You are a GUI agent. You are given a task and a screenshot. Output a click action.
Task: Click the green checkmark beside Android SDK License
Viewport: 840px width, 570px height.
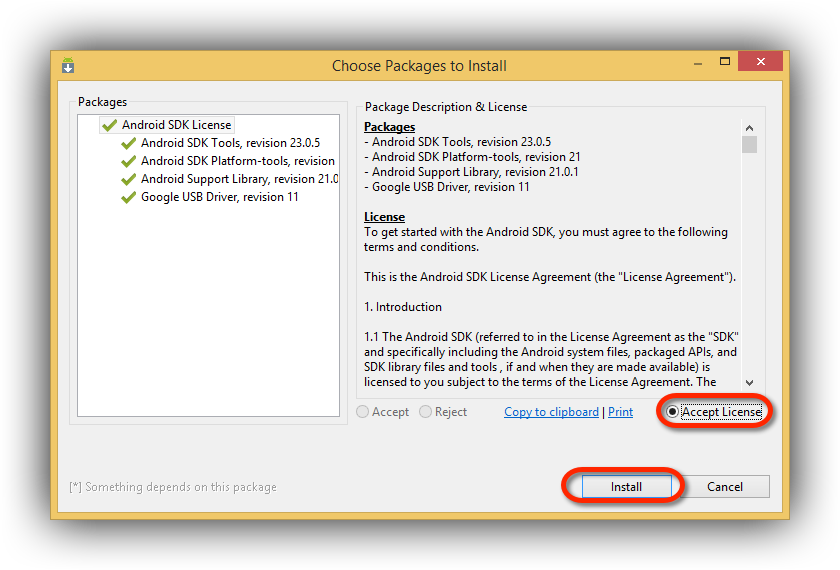(109, 125)
